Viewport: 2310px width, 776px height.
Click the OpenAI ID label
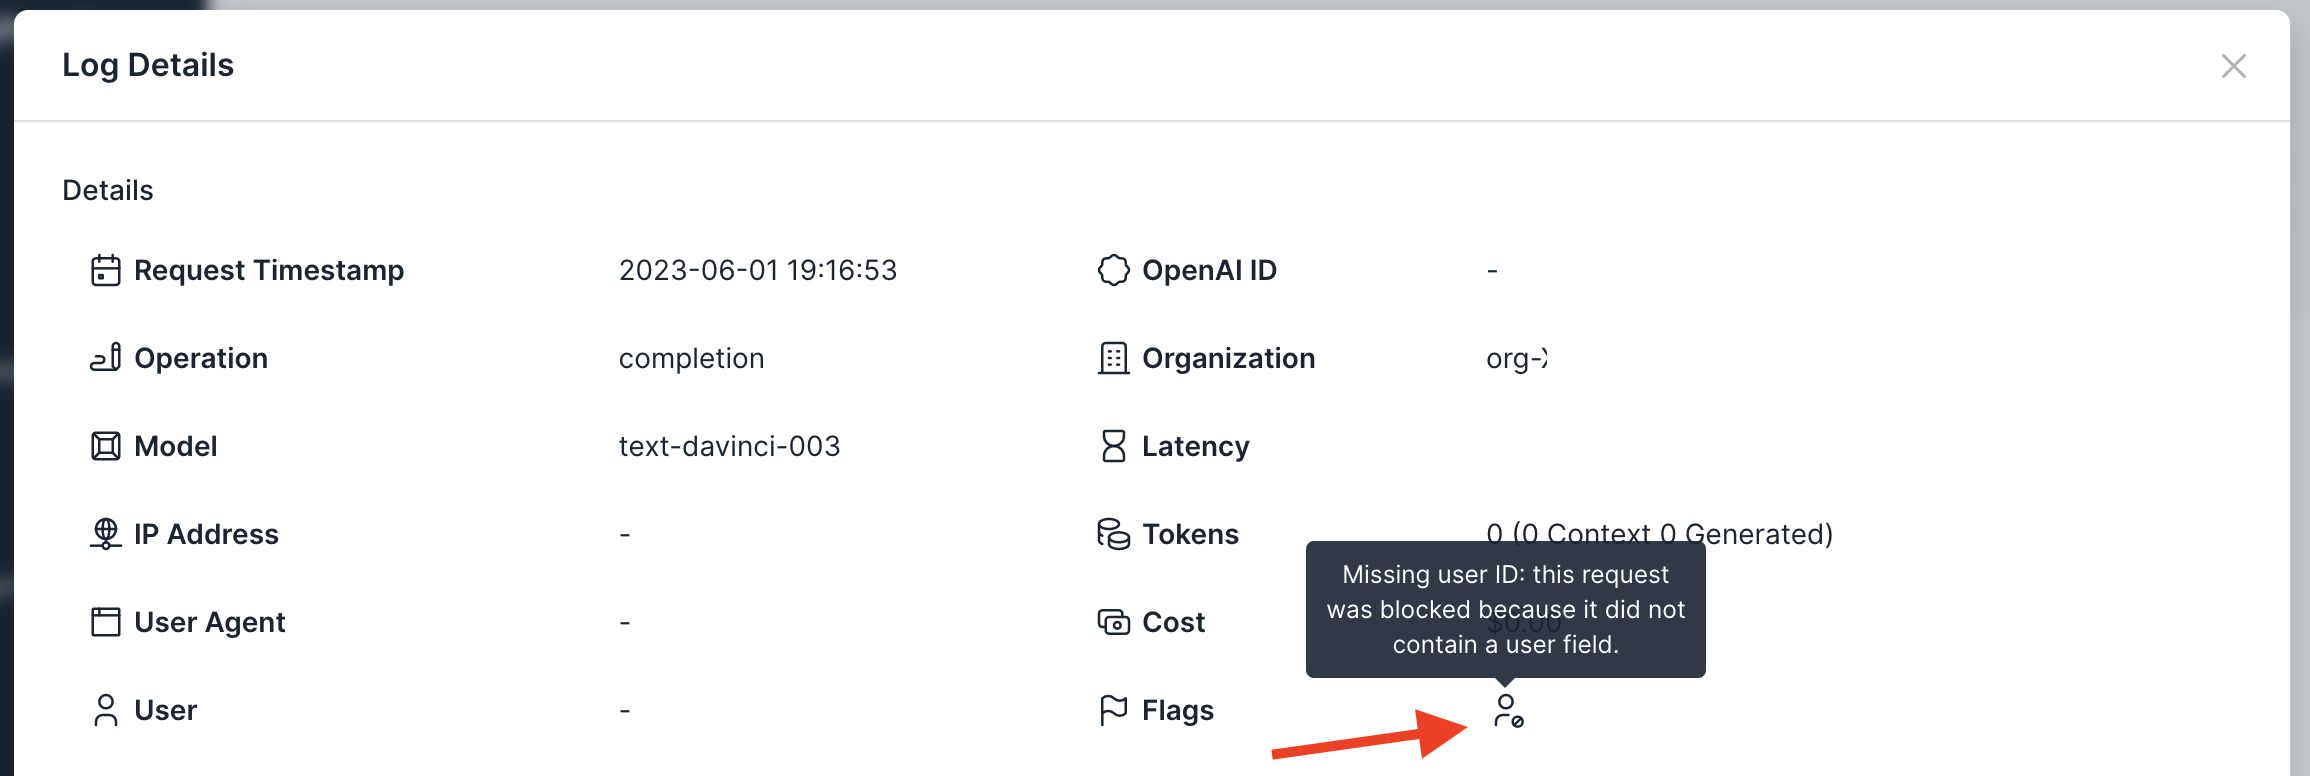(x=1210, y=271)
